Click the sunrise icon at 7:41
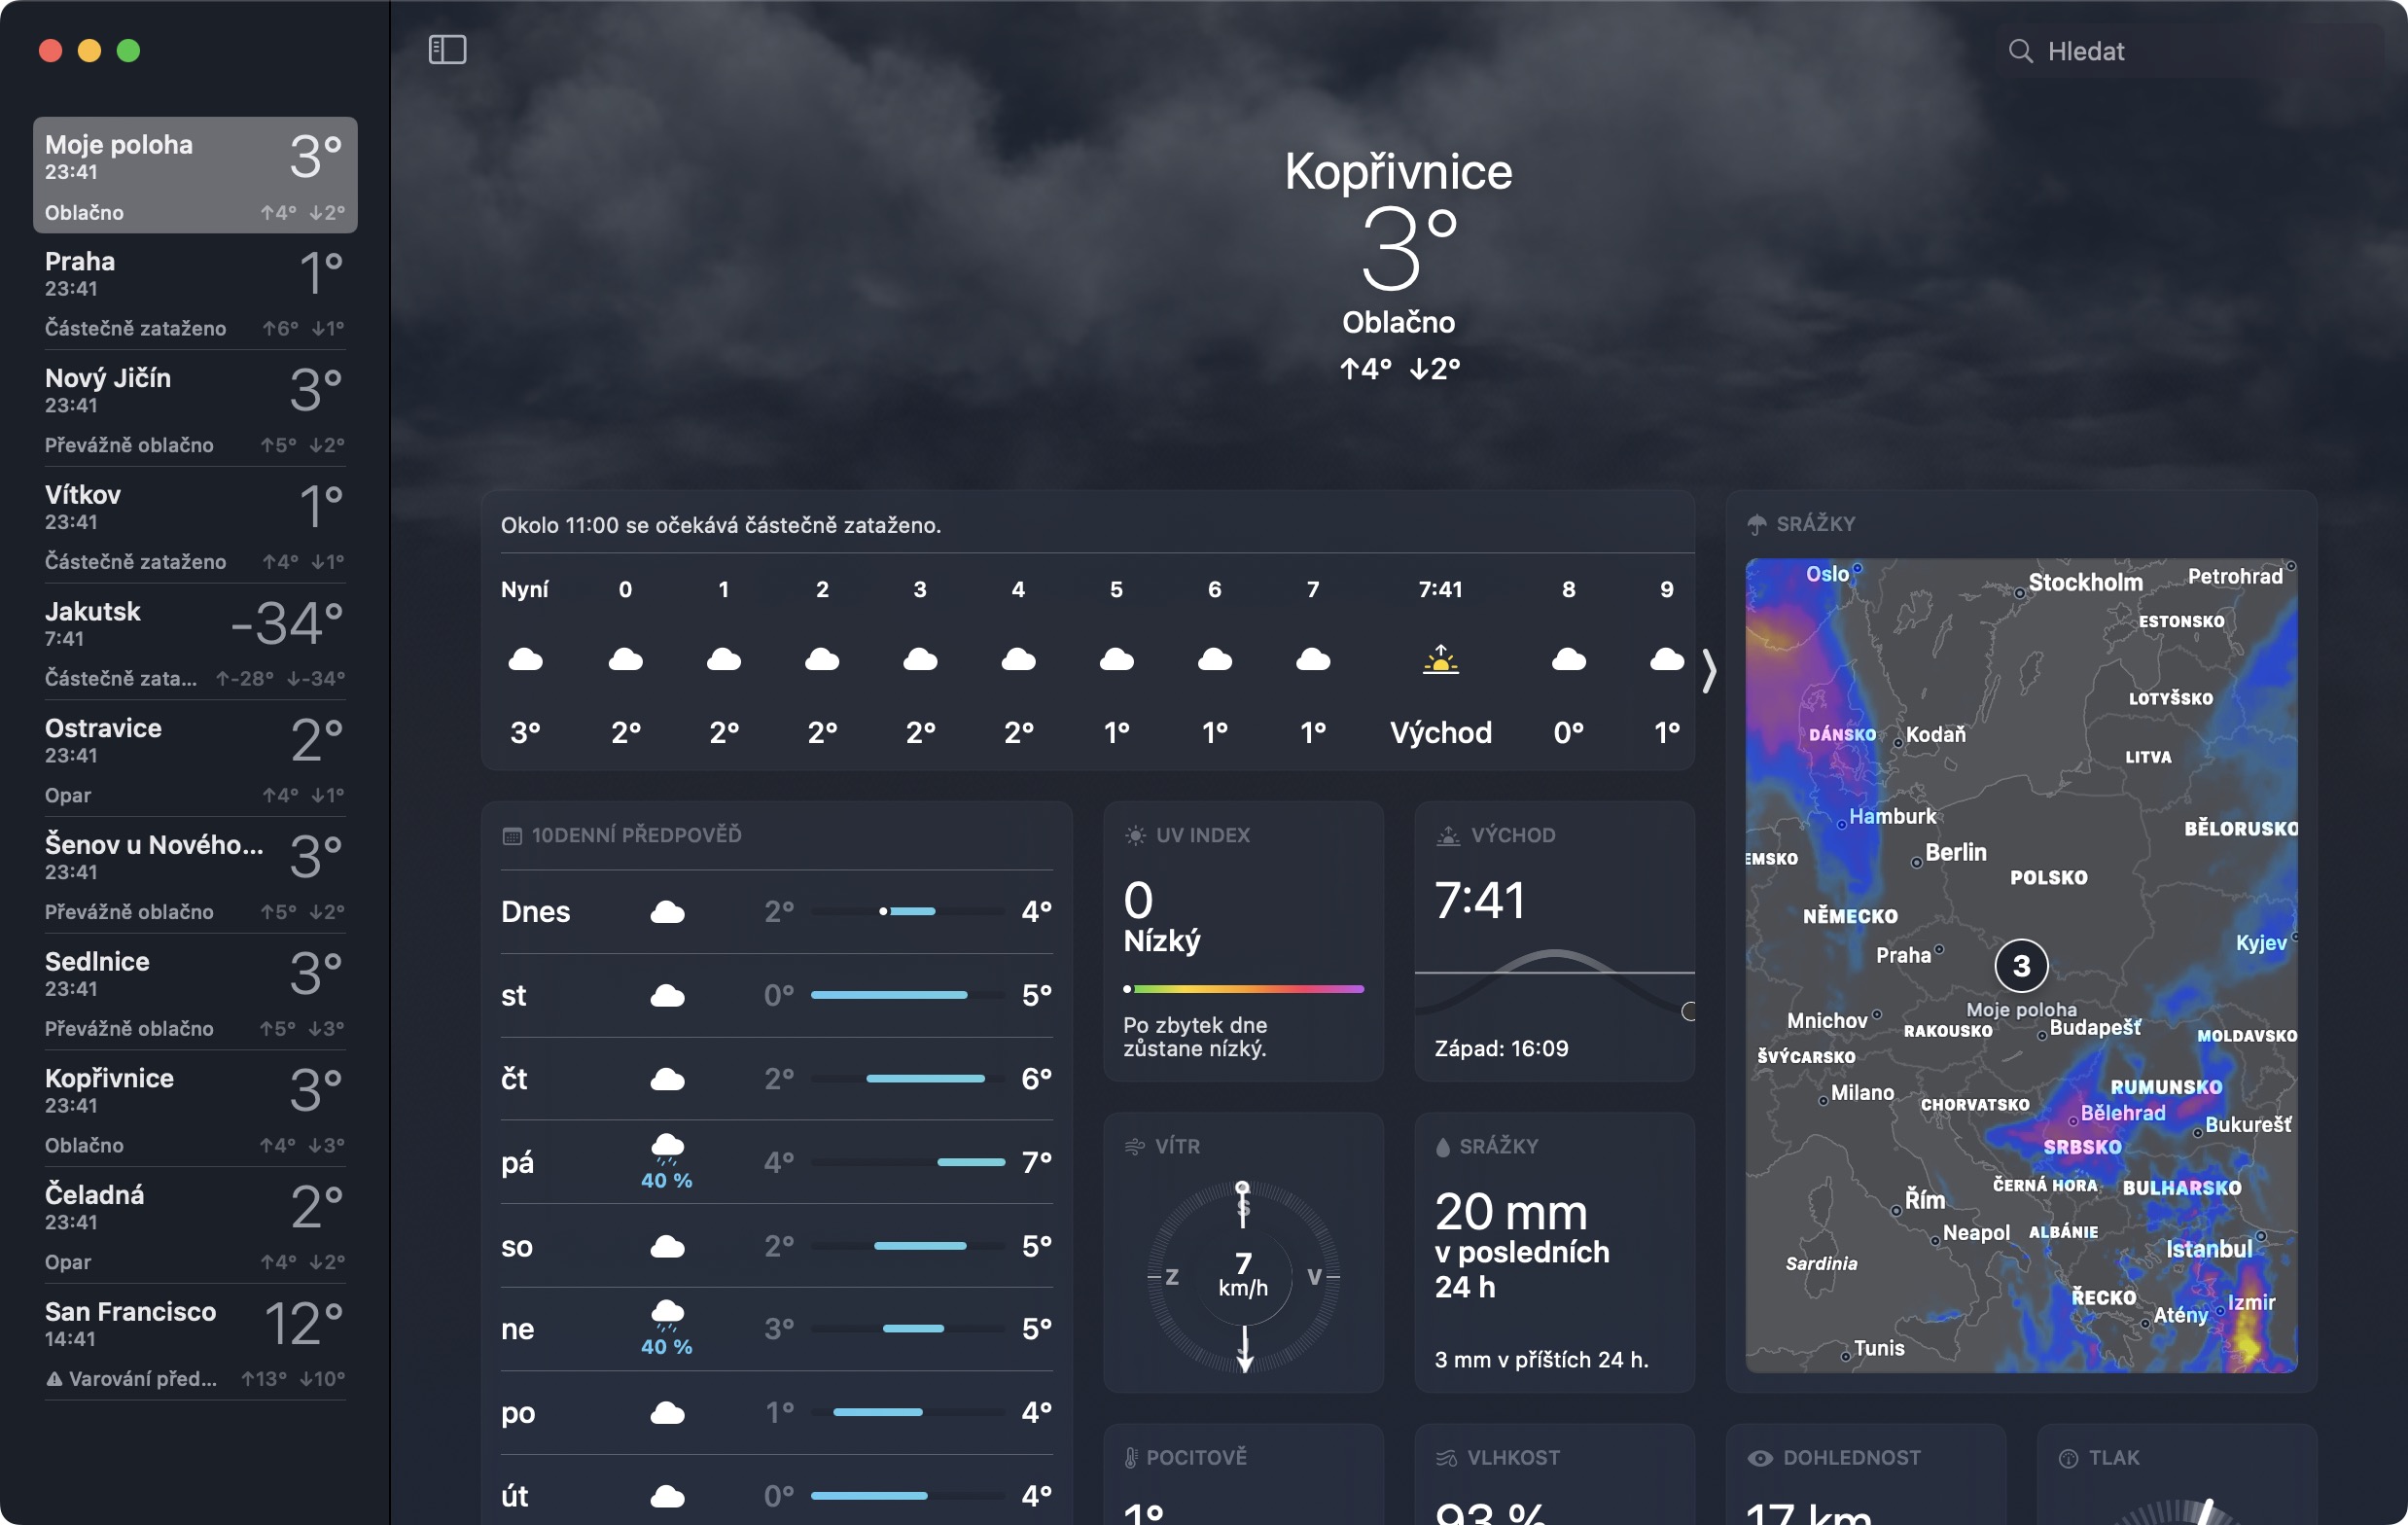This screenshot has width=2408, height=1525. 1440,660
